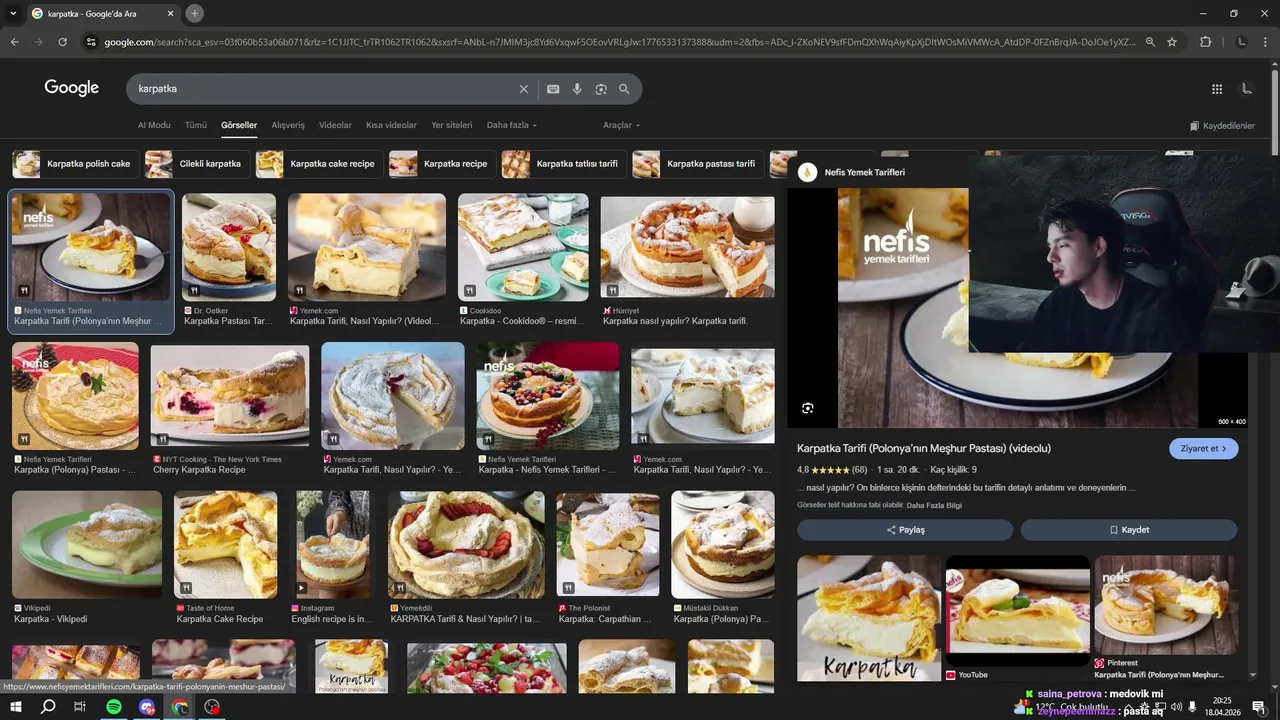The height and width of the screenshot is (720, 1280).
Task: Switch to Chrome in the taskbar
Action: pos(180,707)
